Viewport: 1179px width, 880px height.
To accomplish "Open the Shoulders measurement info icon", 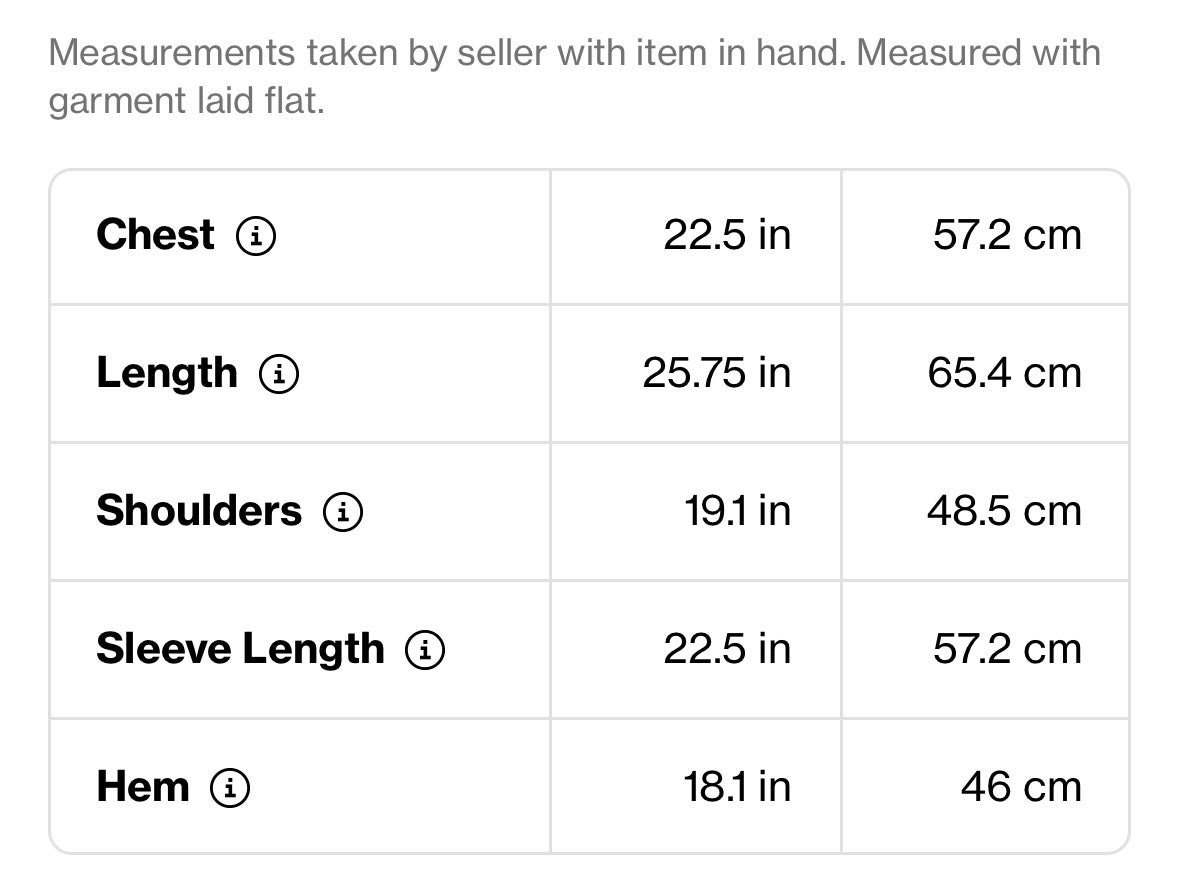I will [x=343, y=511].
